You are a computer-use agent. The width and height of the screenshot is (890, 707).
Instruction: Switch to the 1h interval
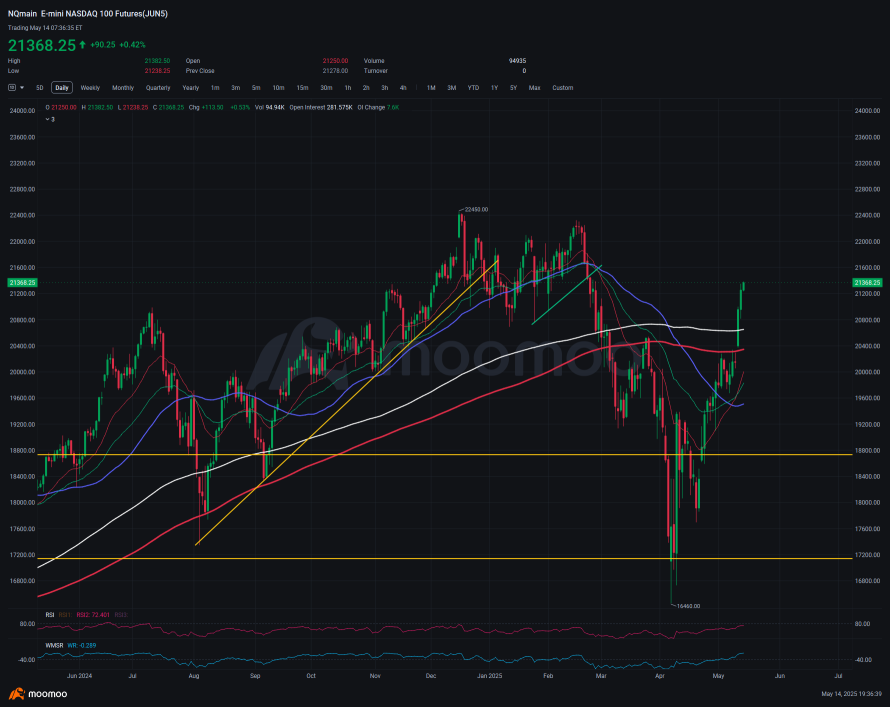[x=348, y=88]
